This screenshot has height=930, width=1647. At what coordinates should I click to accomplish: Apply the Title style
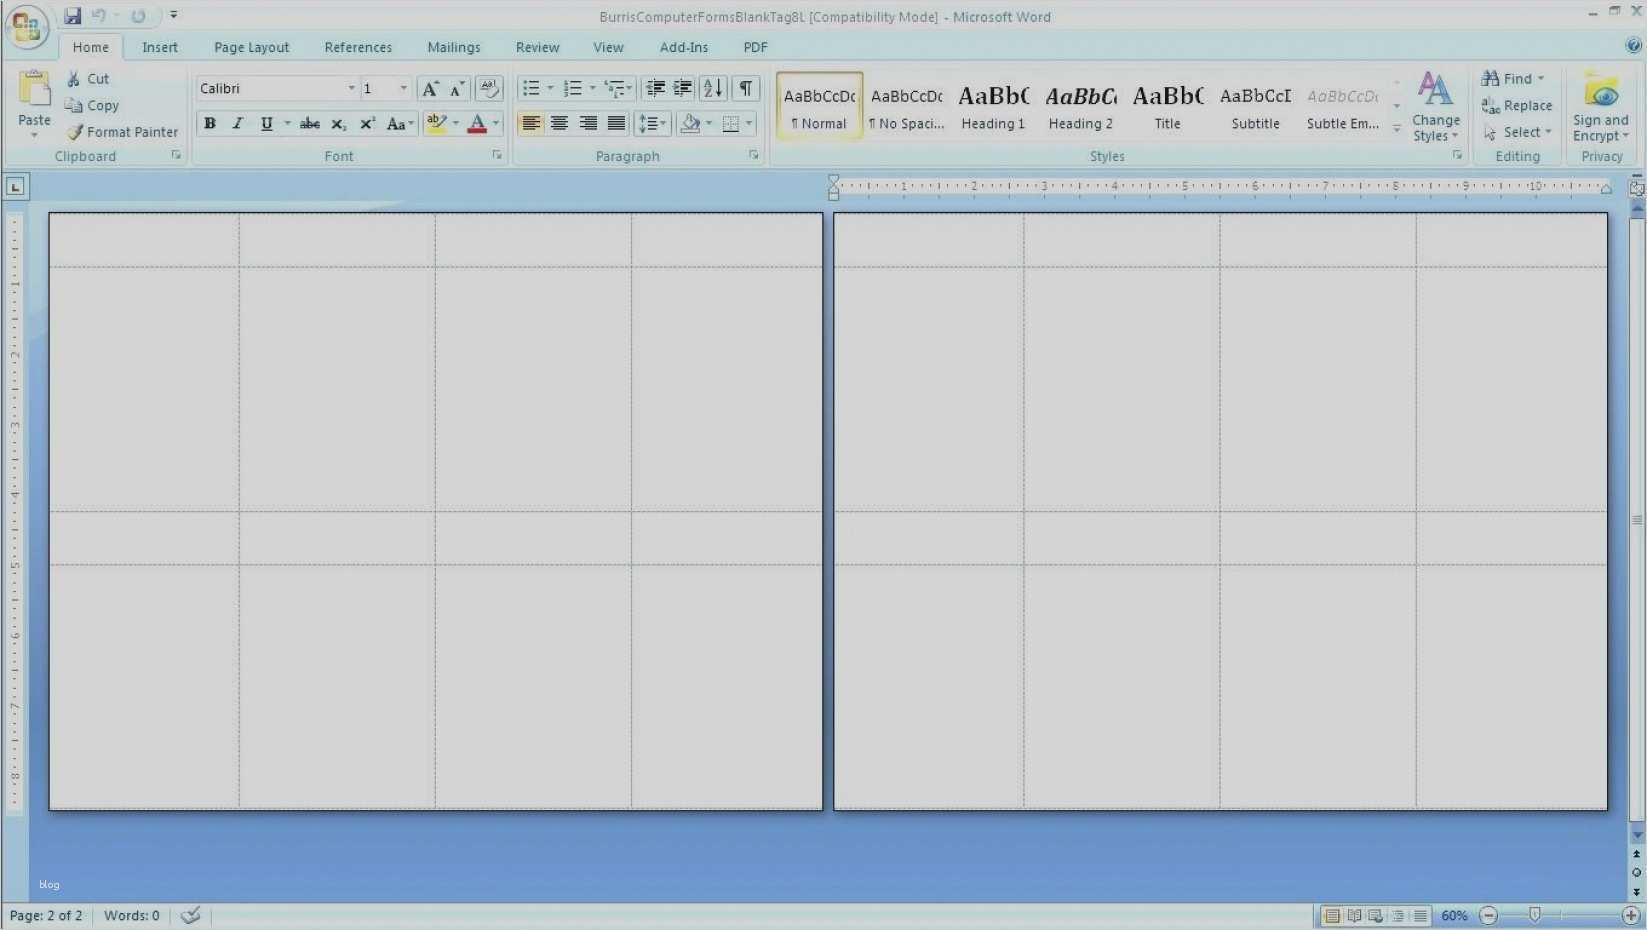tap(1167, 105)
